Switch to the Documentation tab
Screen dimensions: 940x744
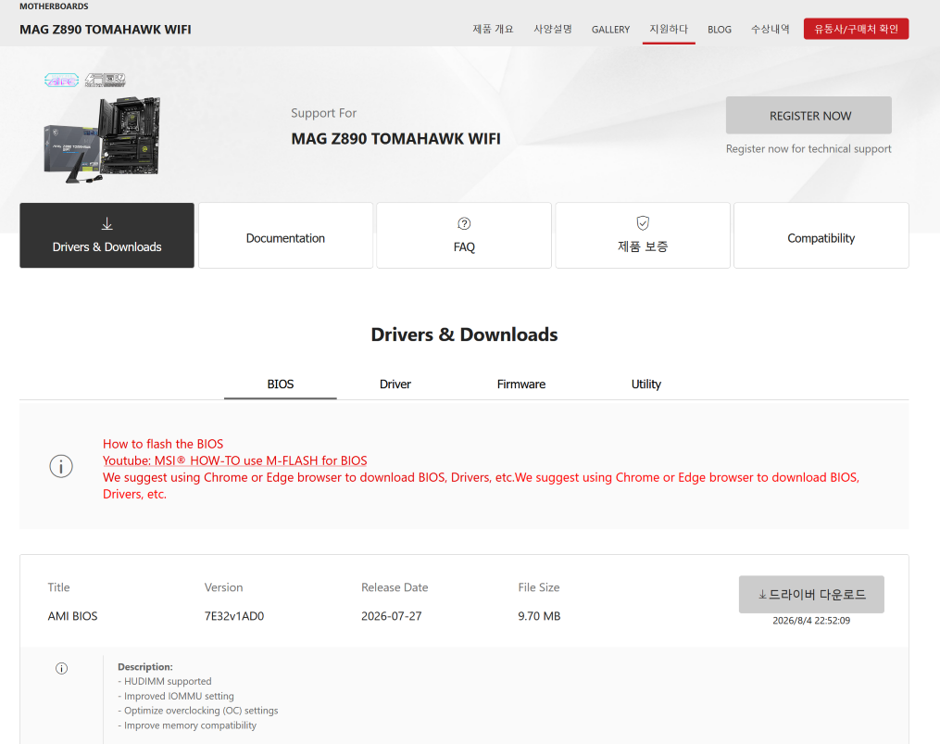pos(285,236)
